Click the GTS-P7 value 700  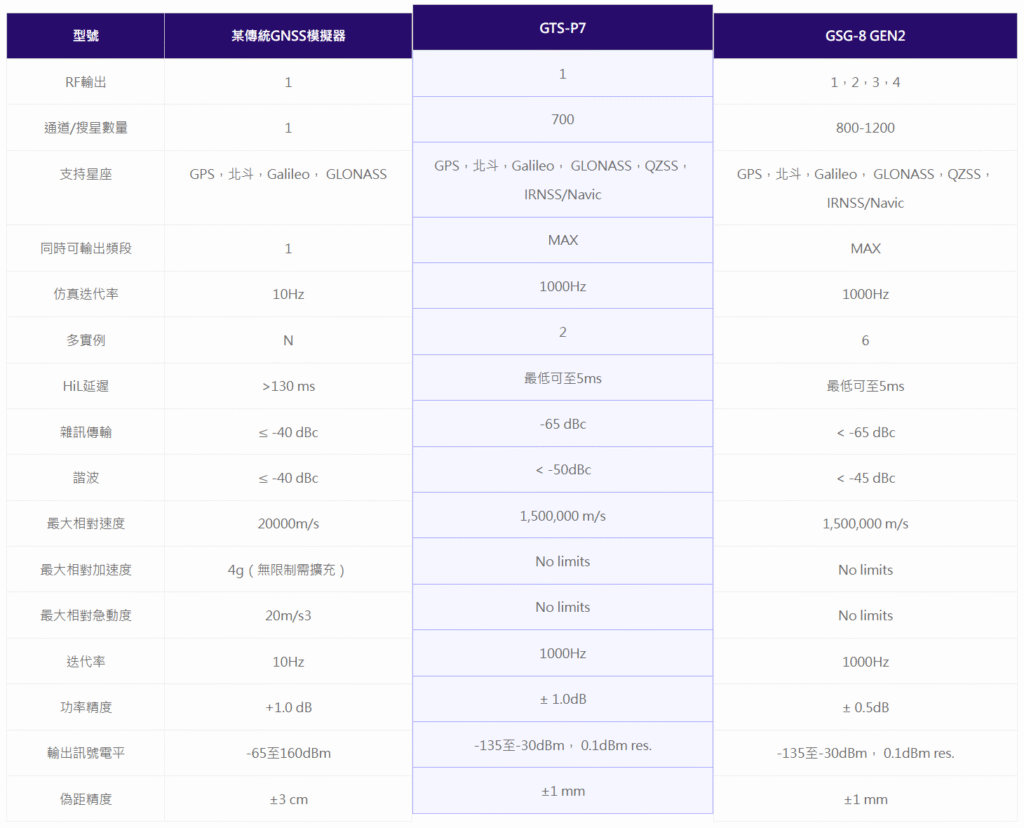point(562,119)
